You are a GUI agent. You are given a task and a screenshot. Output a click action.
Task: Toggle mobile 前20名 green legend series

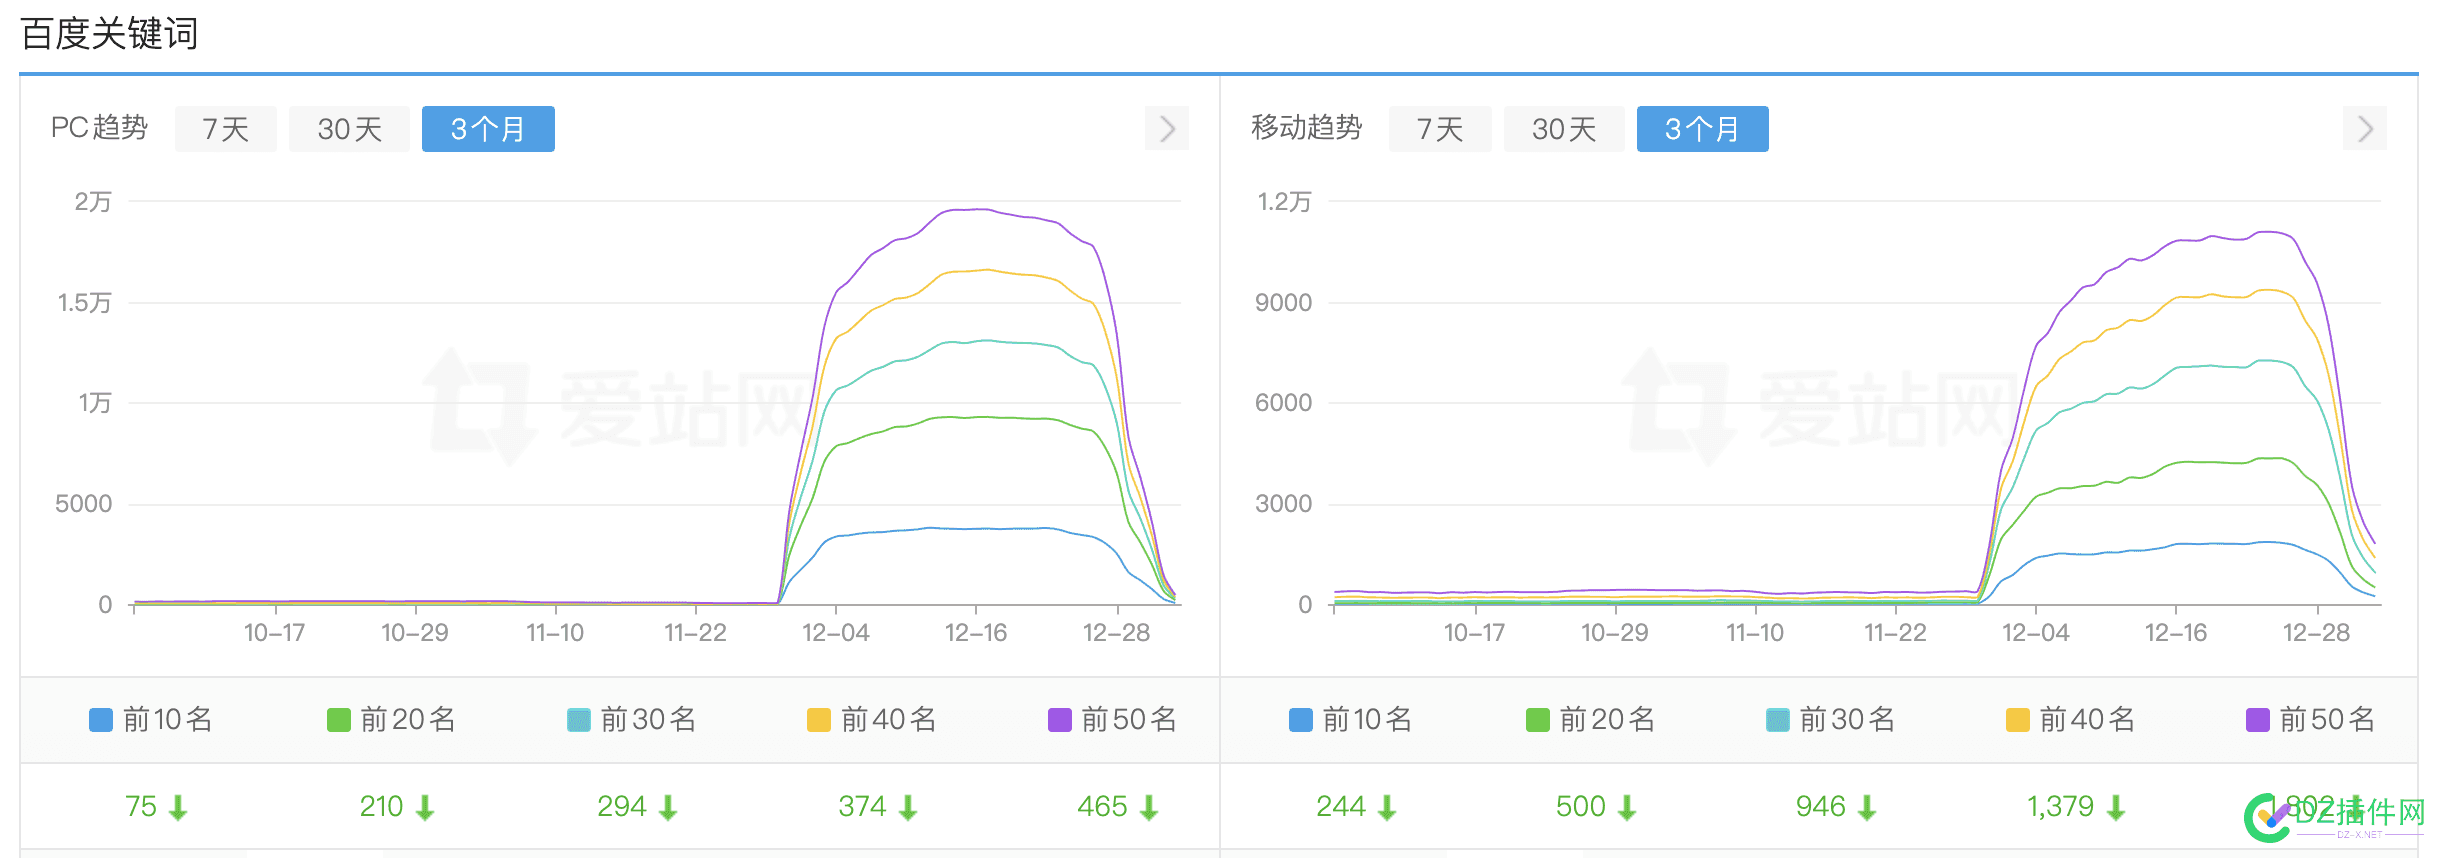pyautogui.click(x=1590, y=720)
